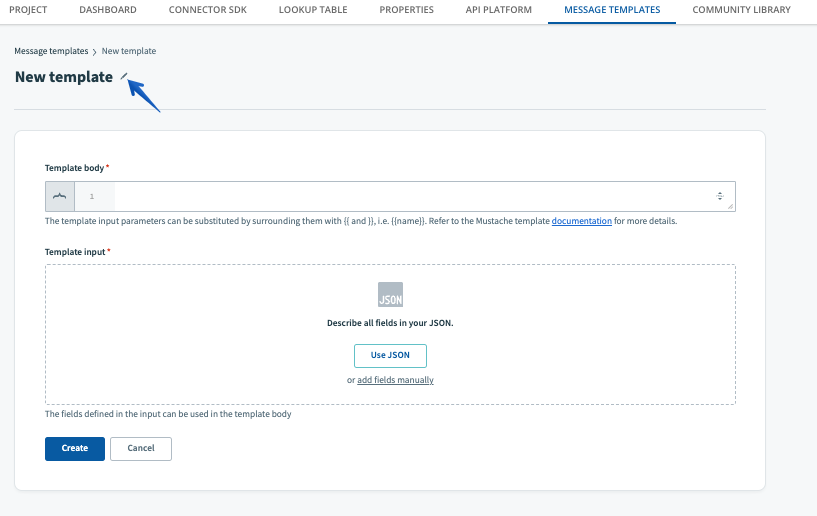Click the Message templates breadcrumb link
Viewport: 817px width, 516px height.
[51, 51]
